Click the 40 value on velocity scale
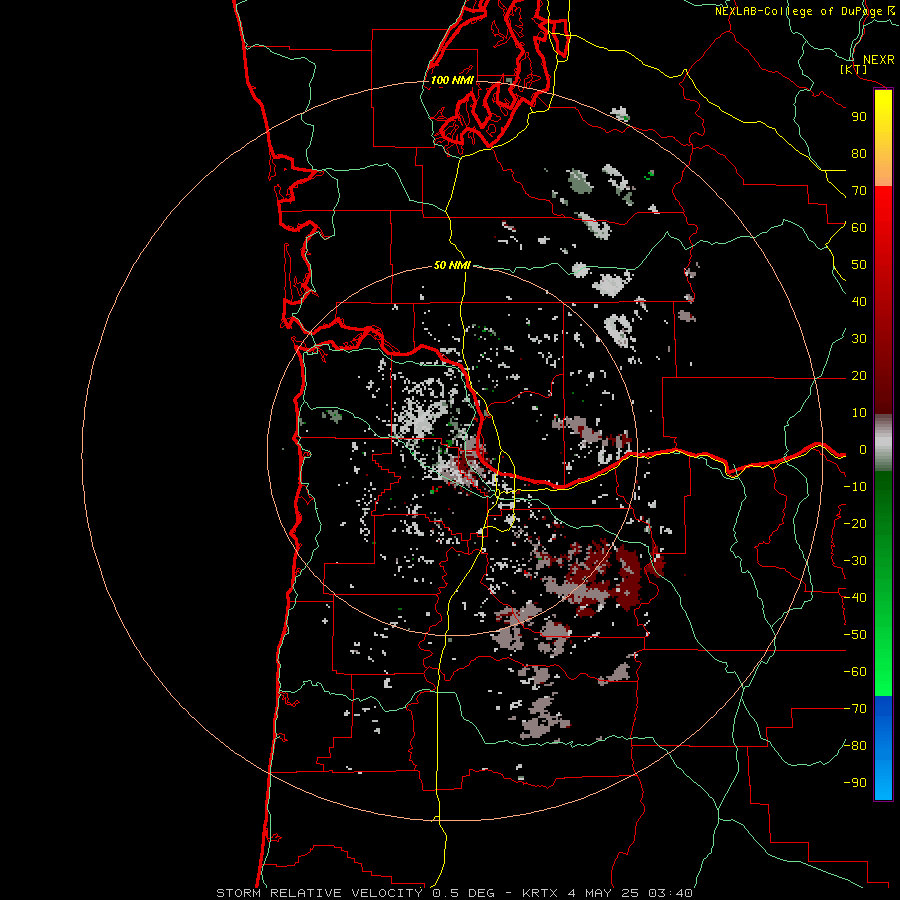This screenshot has height=900, width=900. click(x=859, y=301)
